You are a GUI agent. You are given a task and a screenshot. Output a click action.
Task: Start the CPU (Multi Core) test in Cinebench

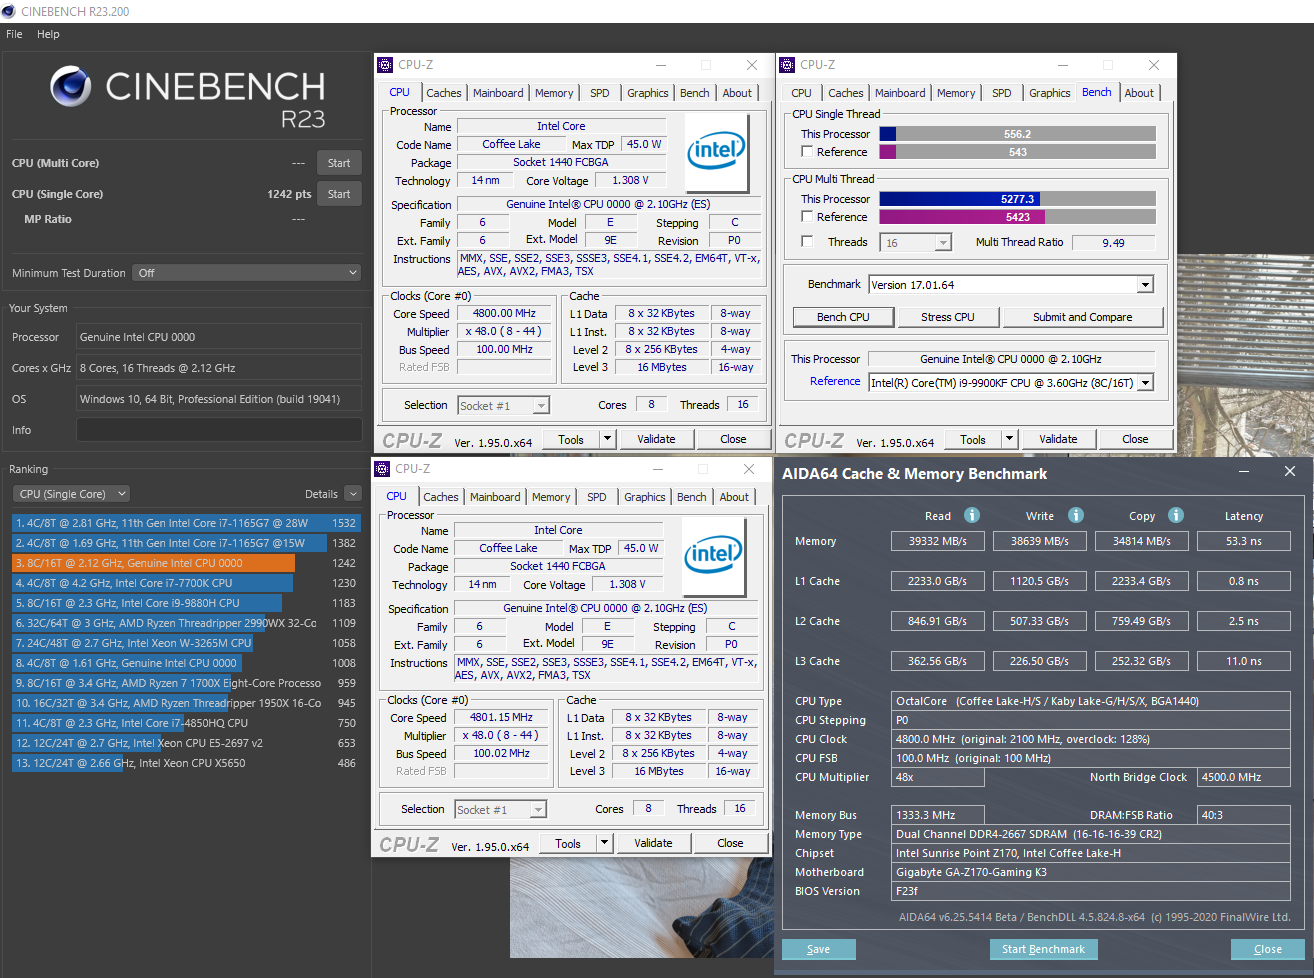(339, 163)
